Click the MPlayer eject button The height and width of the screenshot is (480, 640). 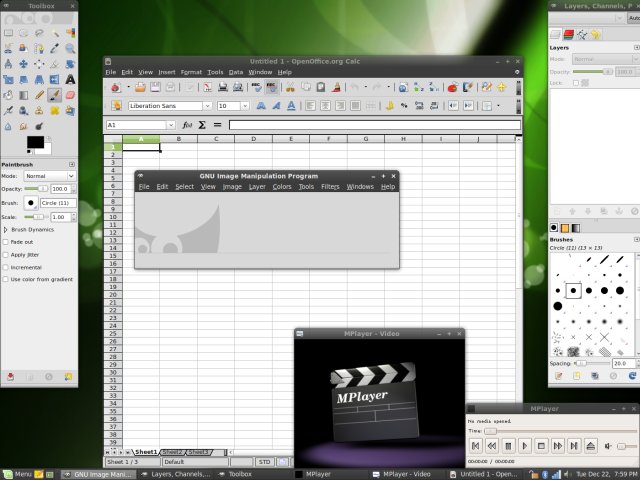[x=590, y=445]
